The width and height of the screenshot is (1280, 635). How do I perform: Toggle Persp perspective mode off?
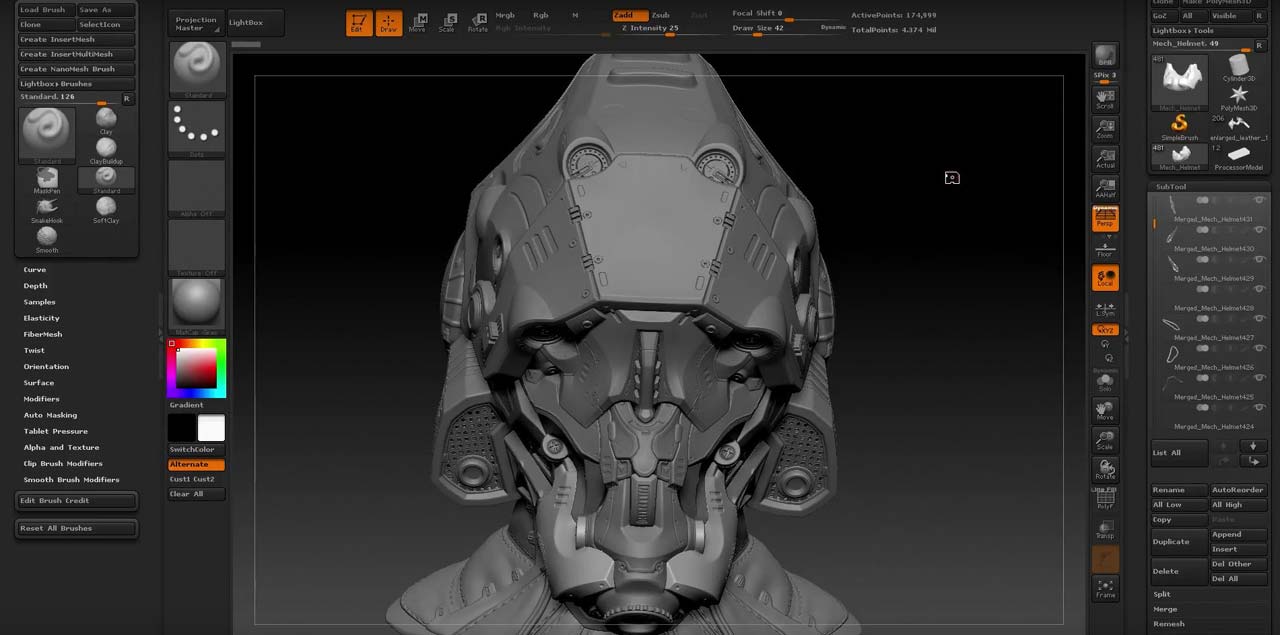[1105, 217]
